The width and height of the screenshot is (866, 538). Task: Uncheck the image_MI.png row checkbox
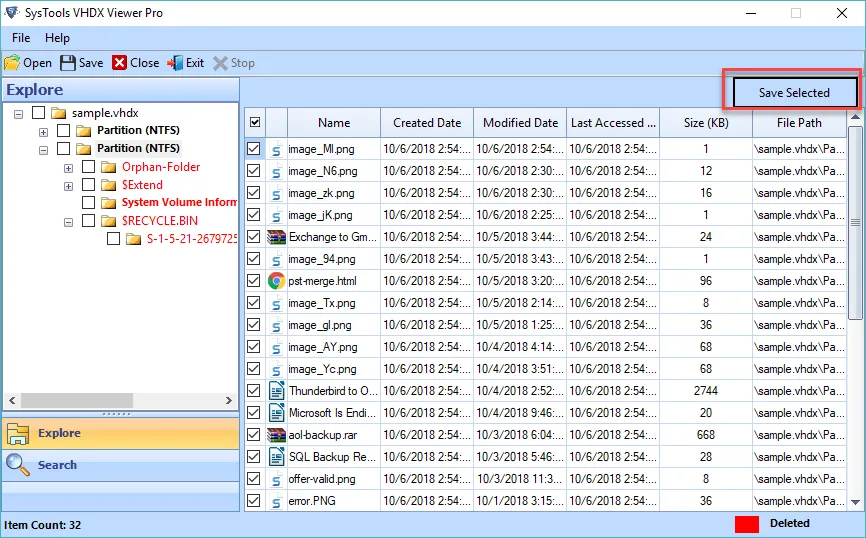click(x=254, y=149)
